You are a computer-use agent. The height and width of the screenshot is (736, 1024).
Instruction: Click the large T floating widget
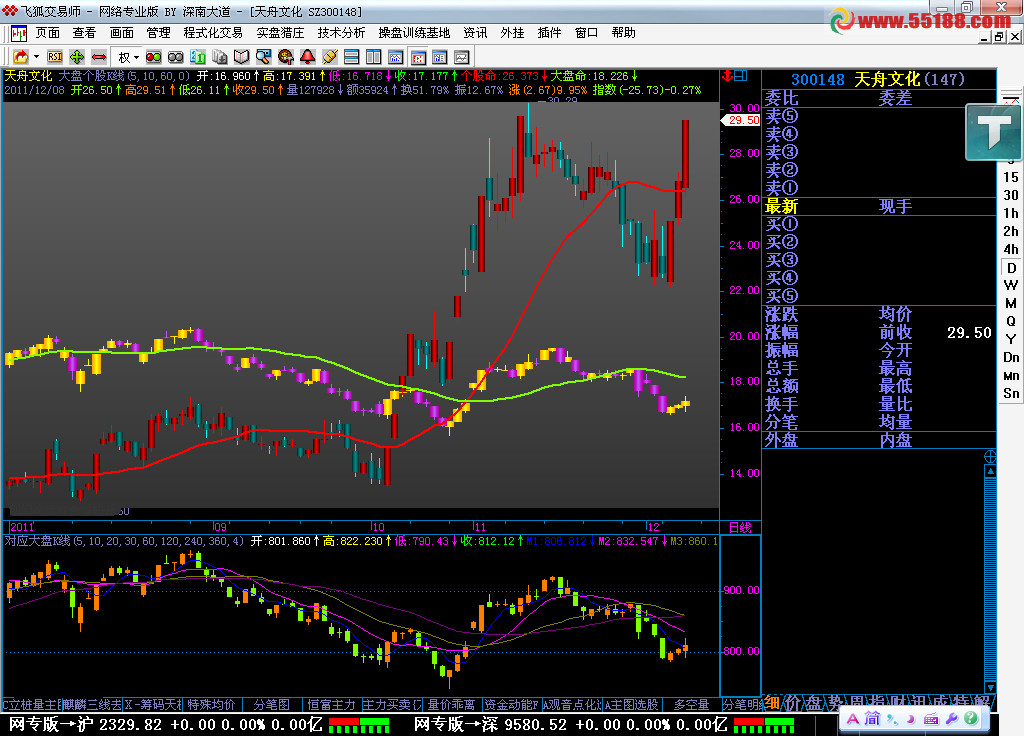click(992, 131)
